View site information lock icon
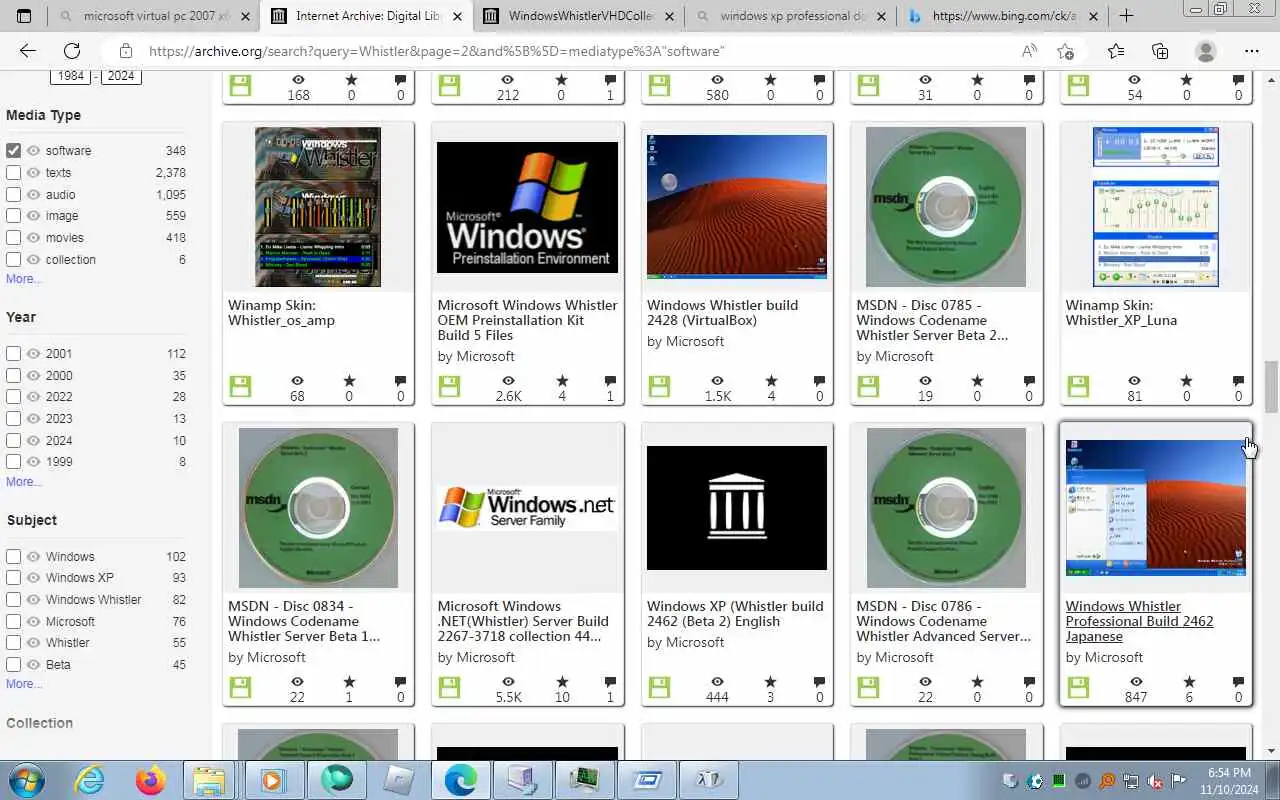Image resolution: width=1280 pixels, height=800 pixels. 124,51
